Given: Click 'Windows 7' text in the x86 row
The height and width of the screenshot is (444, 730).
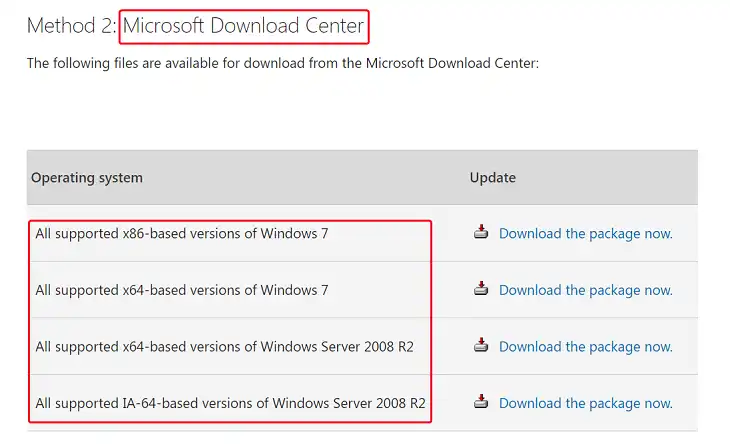Looking at the screenshot, I should 294,234.
